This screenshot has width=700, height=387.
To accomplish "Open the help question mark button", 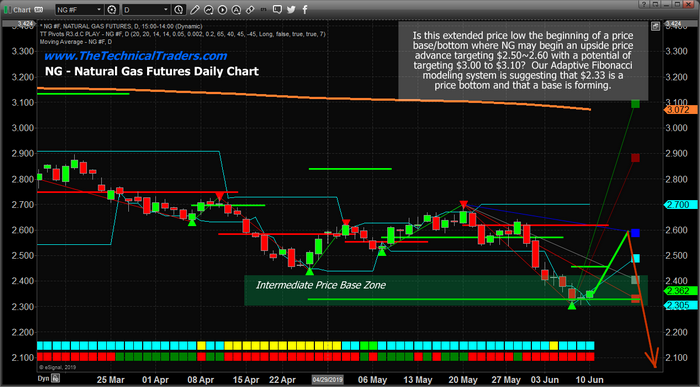I will pos(644,4).
